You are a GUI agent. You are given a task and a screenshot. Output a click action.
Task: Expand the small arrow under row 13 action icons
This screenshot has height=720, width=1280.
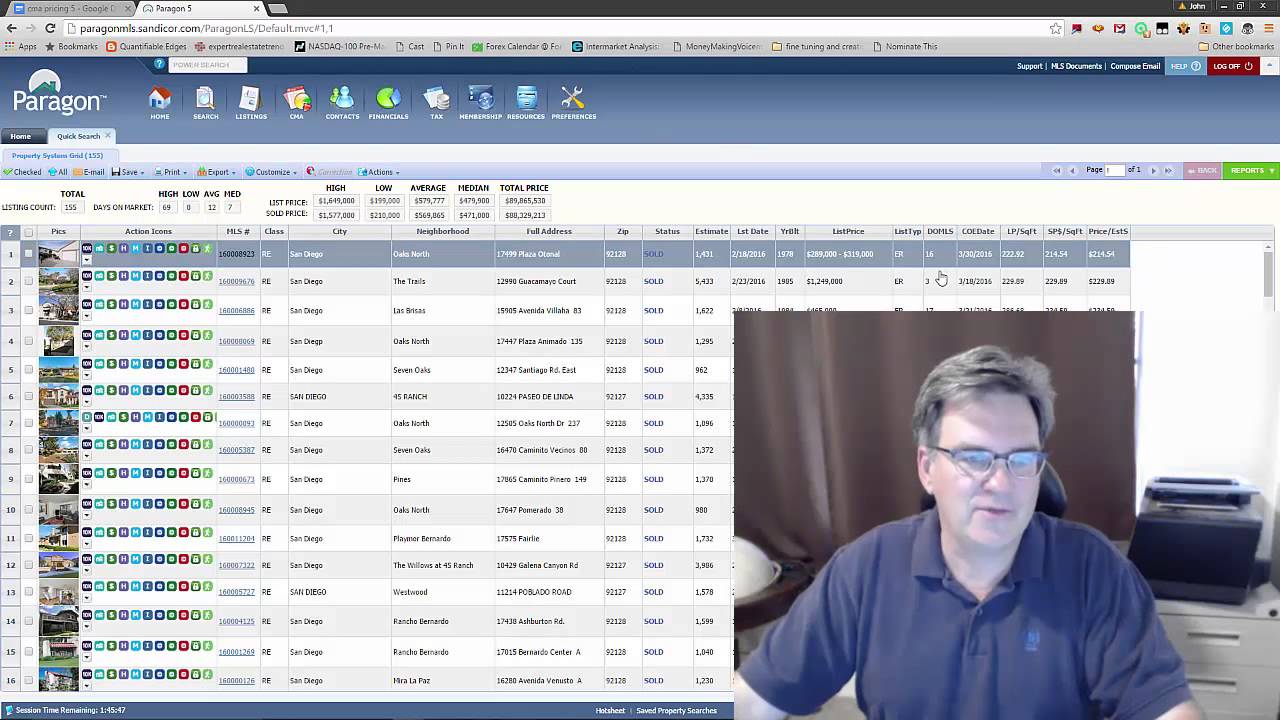click(87, 598)
